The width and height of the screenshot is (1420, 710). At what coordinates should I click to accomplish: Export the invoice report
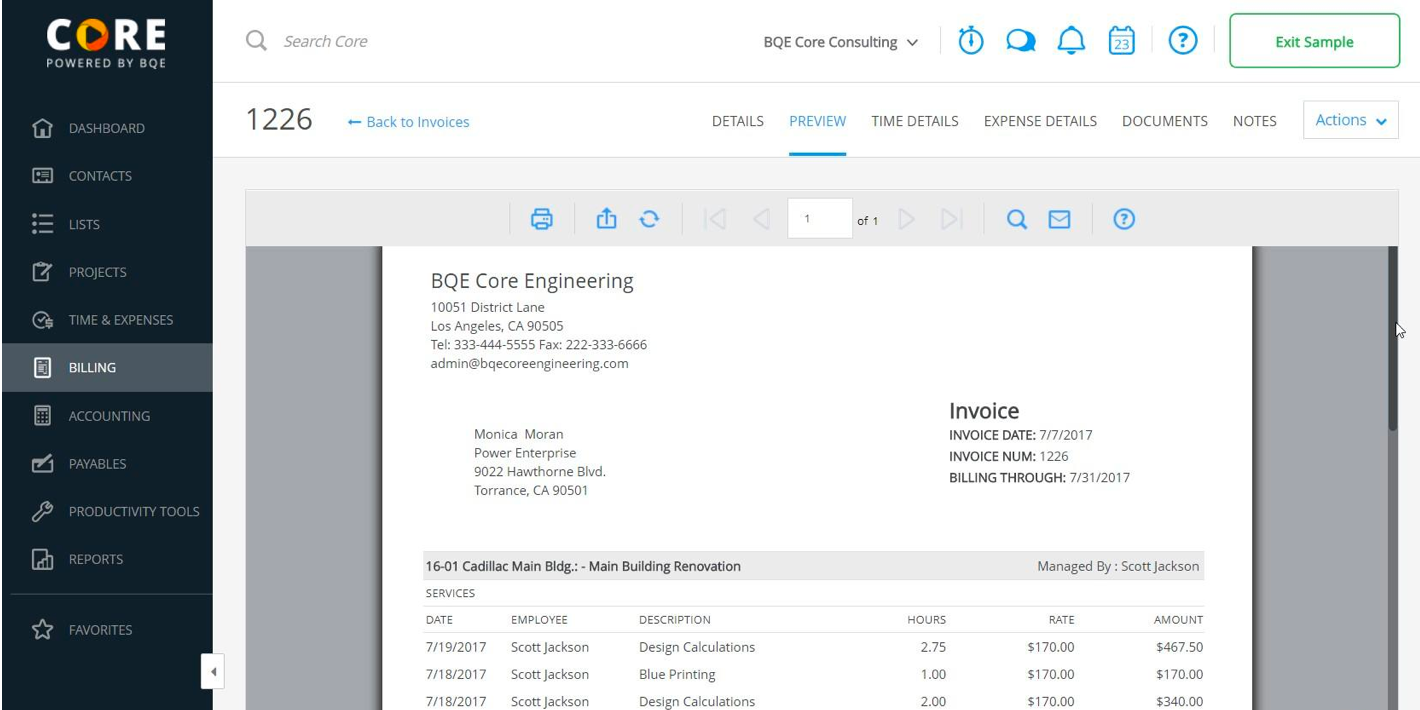(x=606, y=218)
